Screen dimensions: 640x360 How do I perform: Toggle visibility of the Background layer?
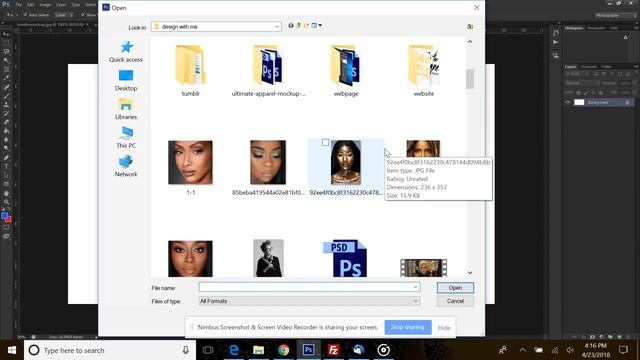click(567, 102)
